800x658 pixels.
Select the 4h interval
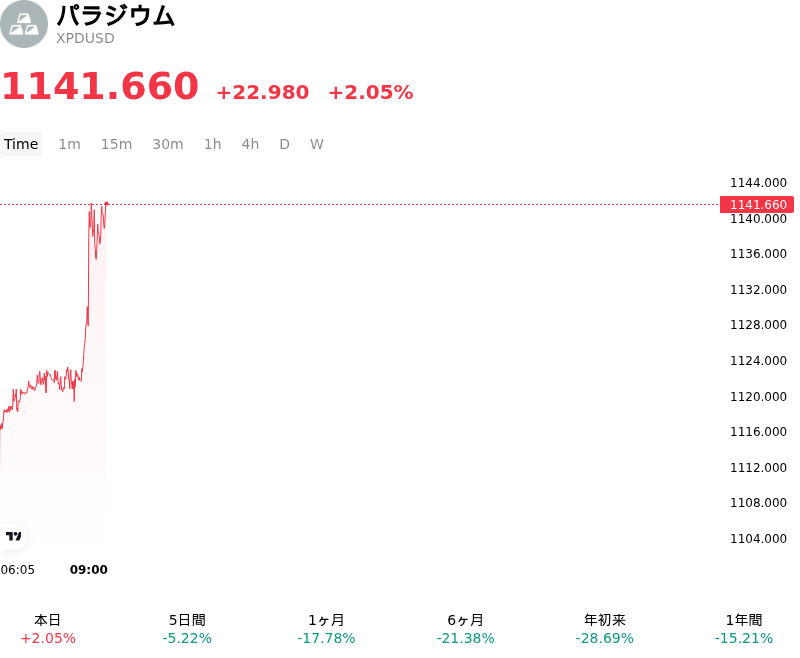click(x=250, y=144)
